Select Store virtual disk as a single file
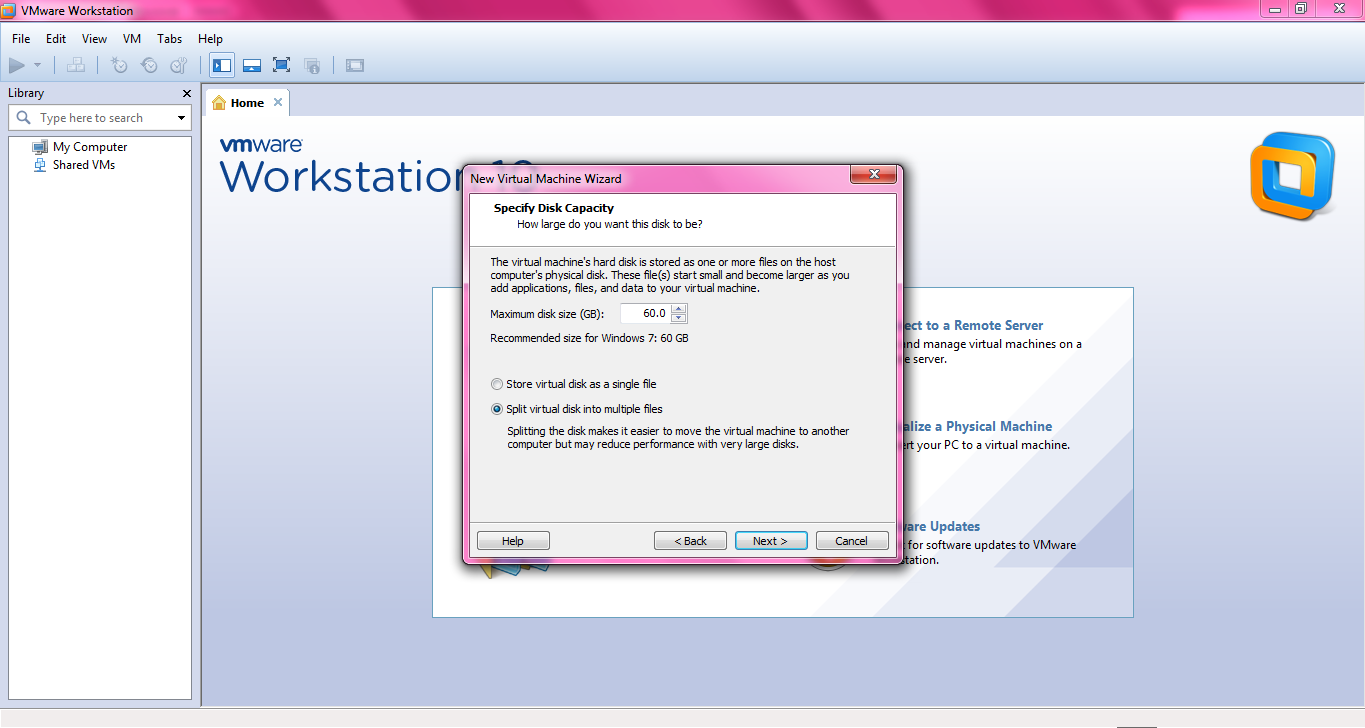The height and width of the screenshot is (728, 1365). (x=573, y=384)
